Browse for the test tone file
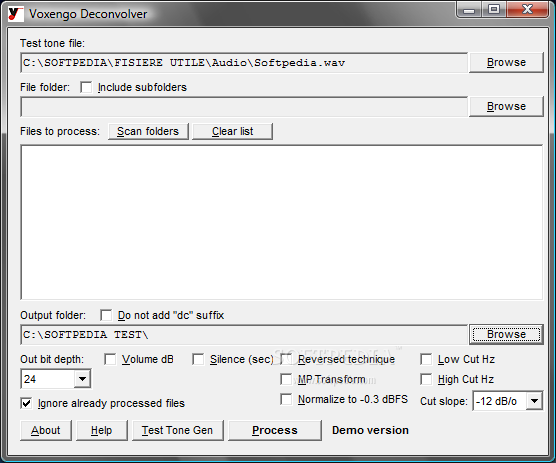 tap(506, 62)
